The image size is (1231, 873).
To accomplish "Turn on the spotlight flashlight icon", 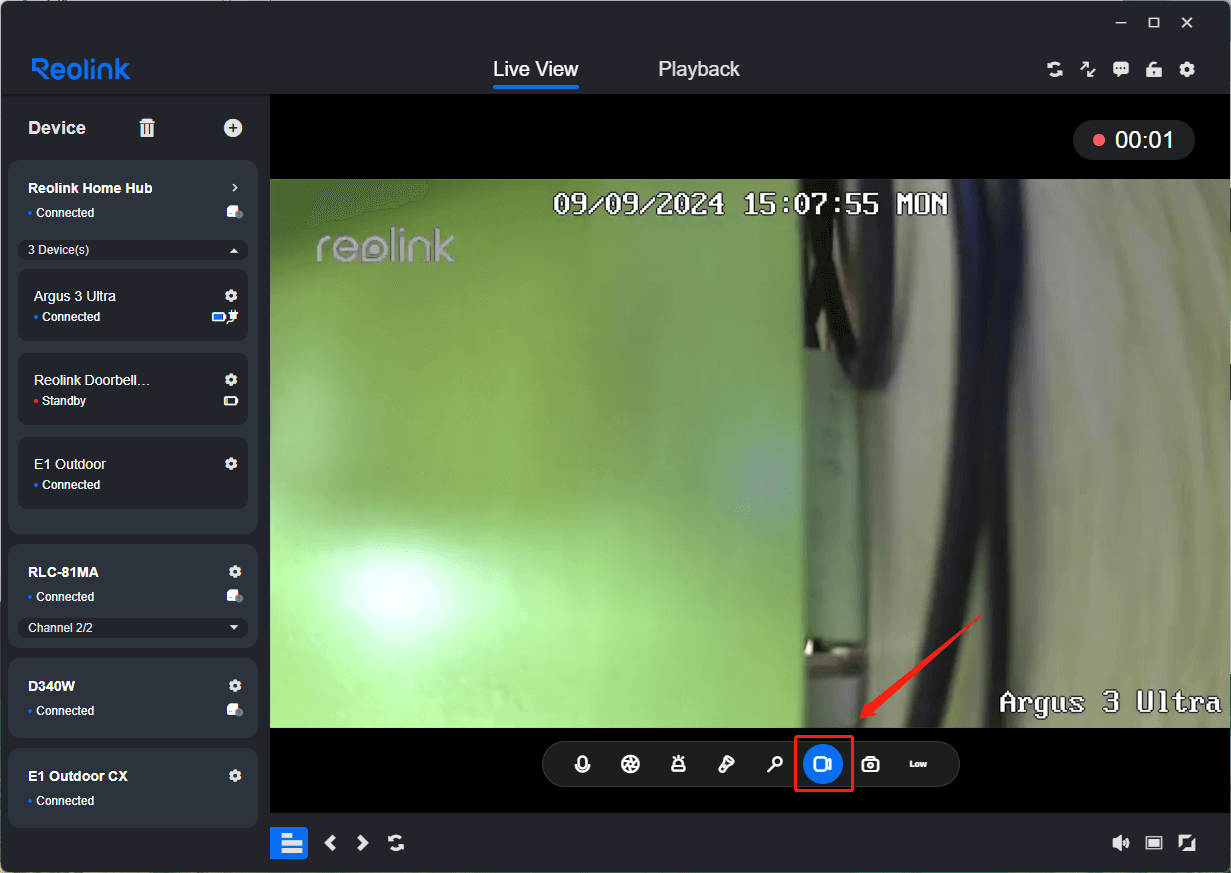I will [726, 764].
